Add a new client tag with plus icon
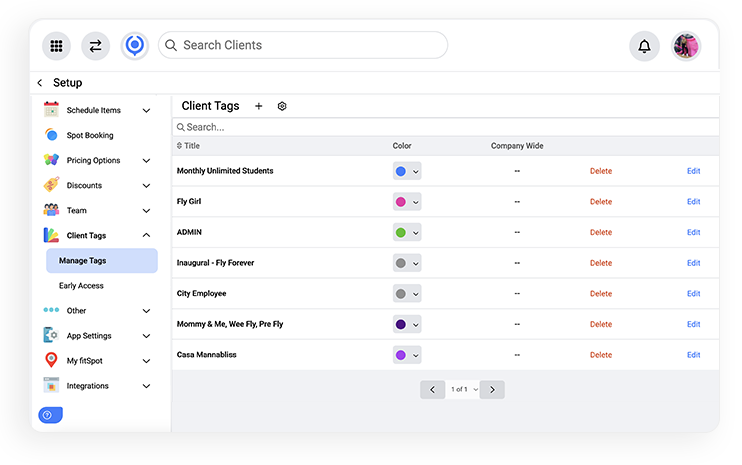The image size is (742, 465). click(x=258, y=106)
